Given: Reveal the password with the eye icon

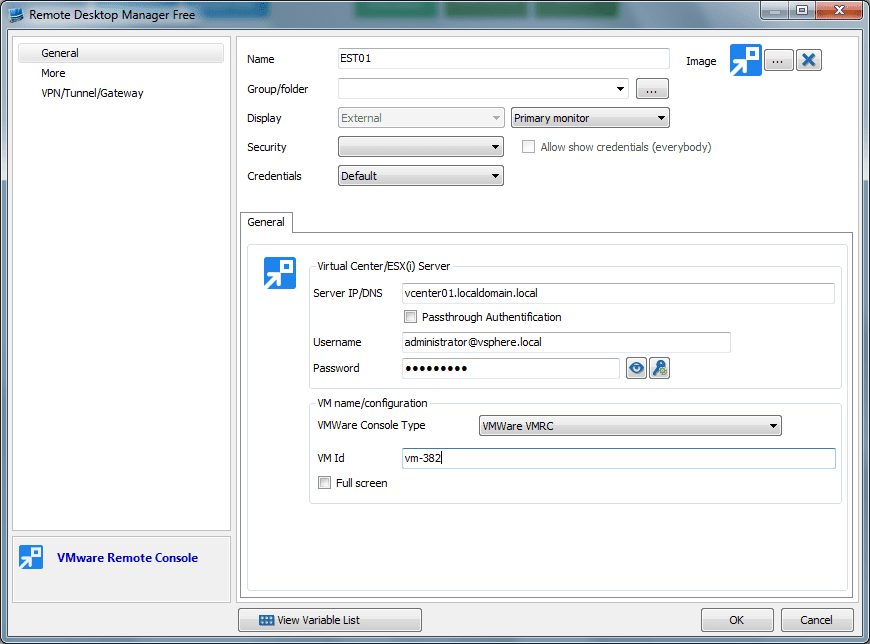Looking at the screenshot, I should (x=636, y=368).
